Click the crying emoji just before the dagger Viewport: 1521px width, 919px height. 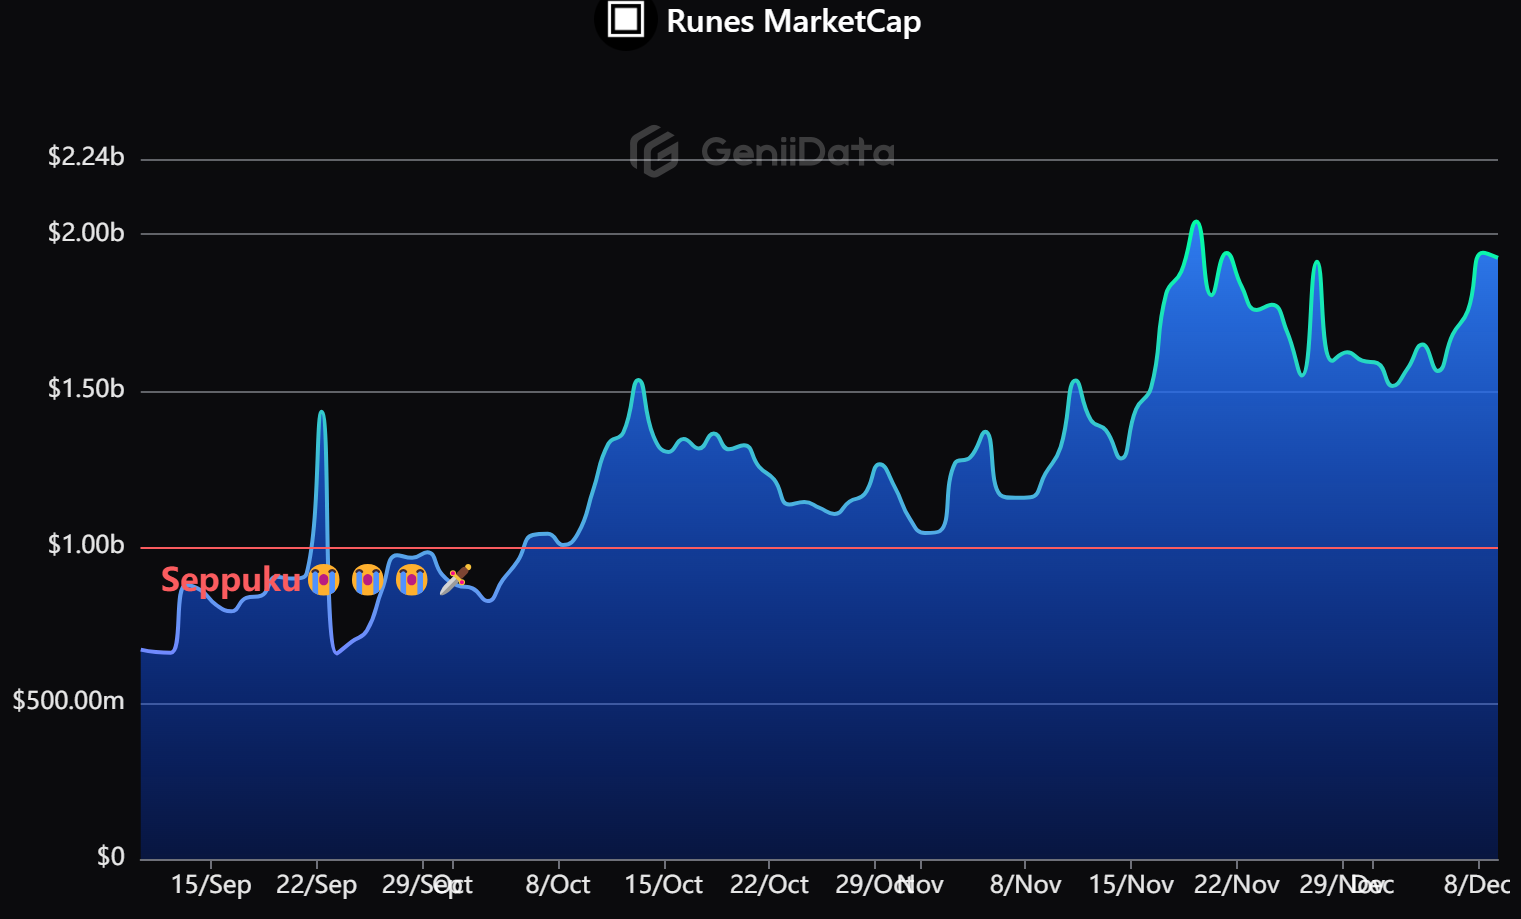point(411,579)
